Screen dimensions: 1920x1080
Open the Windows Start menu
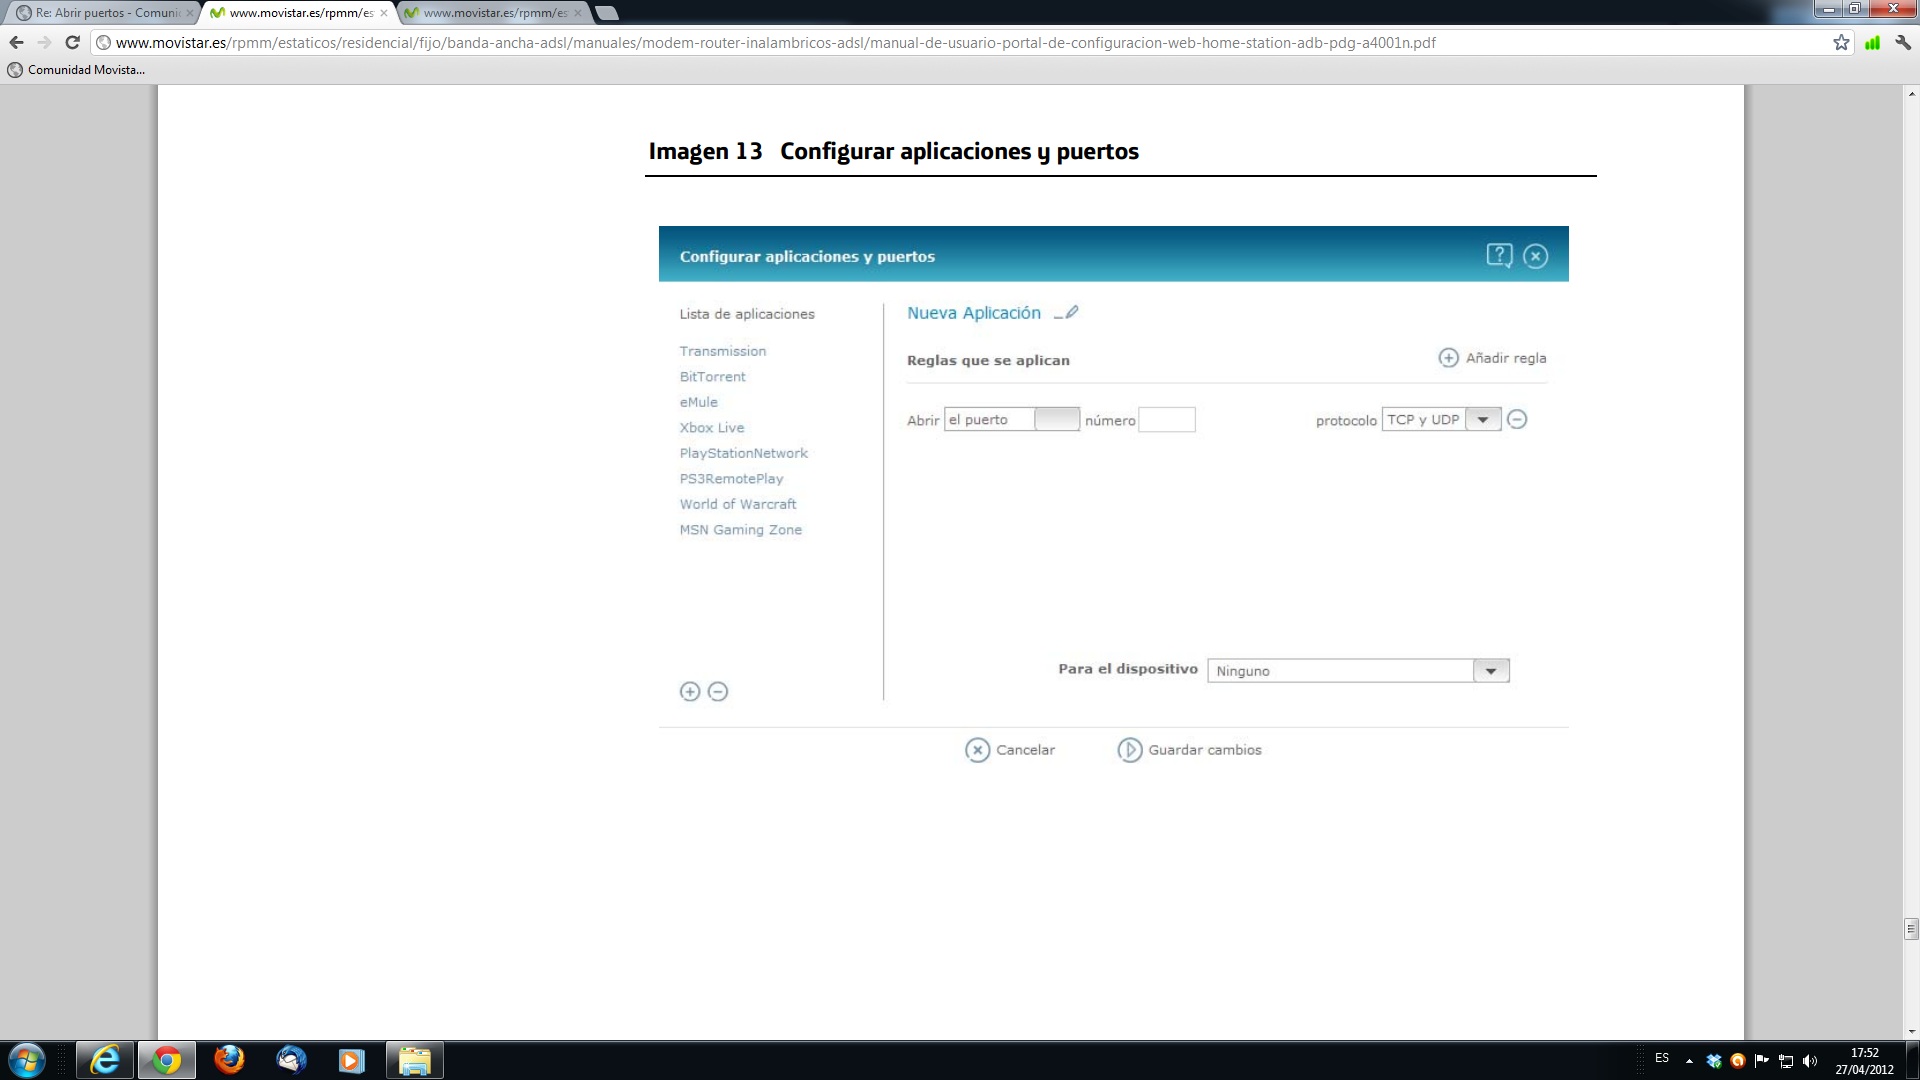coord(27,1060)
